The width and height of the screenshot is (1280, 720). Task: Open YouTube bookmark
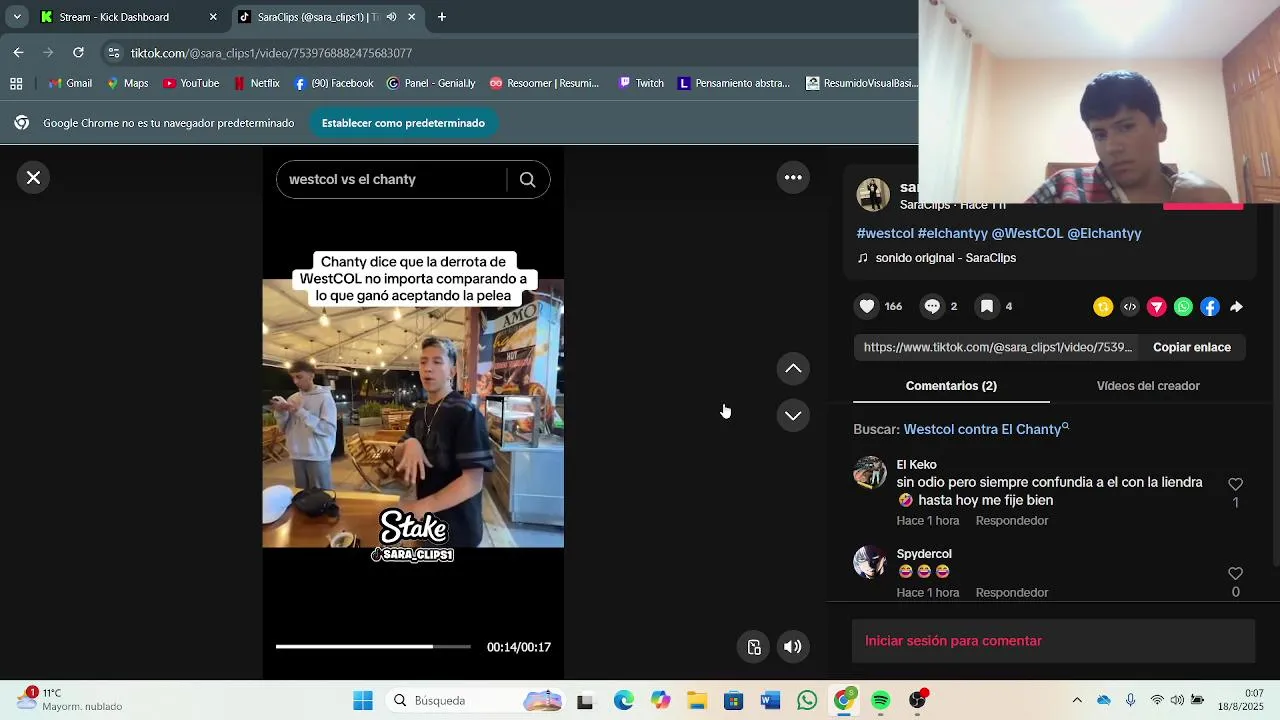(x=191, y=84)
